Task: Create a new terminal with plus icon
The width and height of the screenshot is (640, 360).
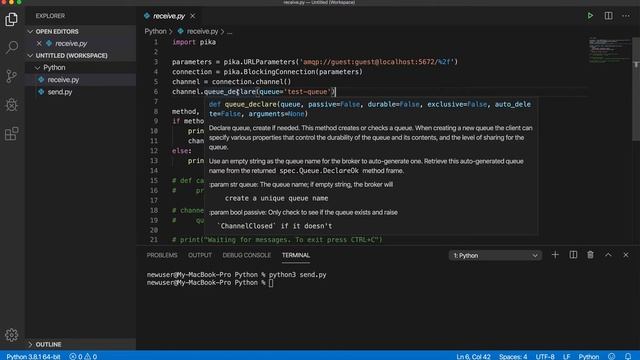Action: [555, 255]
